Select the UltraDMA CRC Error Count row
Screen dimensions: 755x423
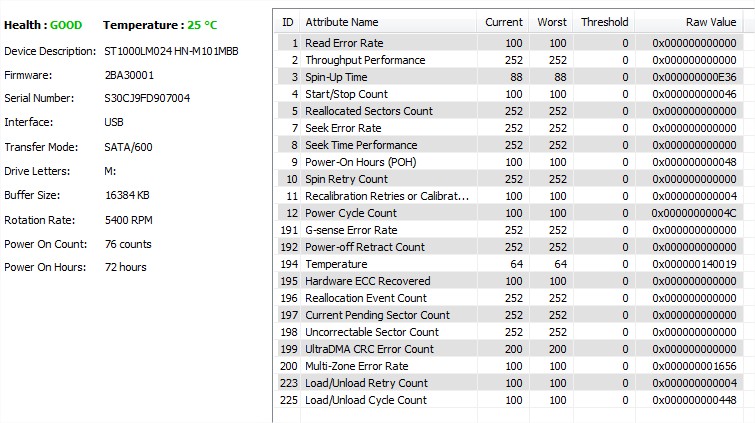point(509,349)
